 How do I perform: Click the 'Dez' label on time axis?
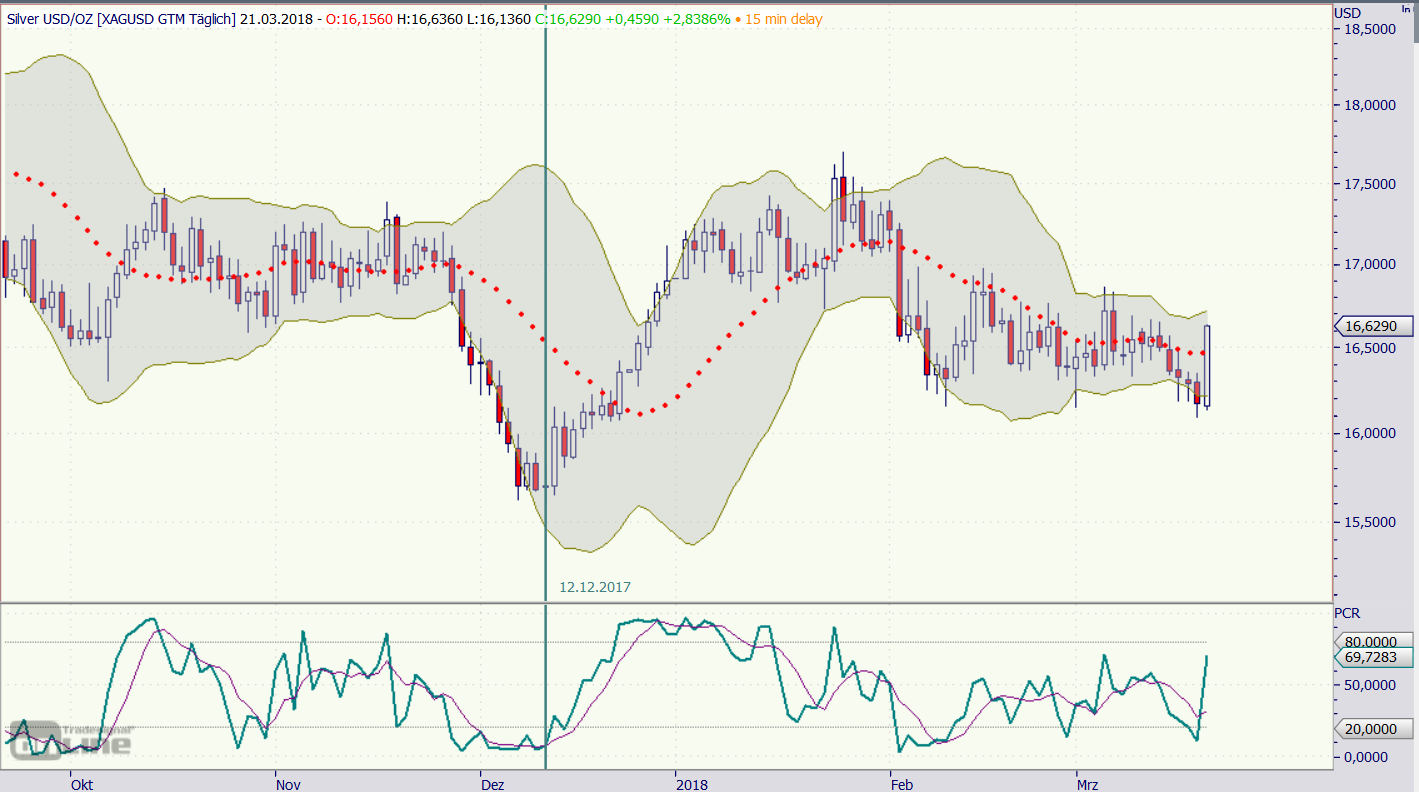(x=492, y=784)
